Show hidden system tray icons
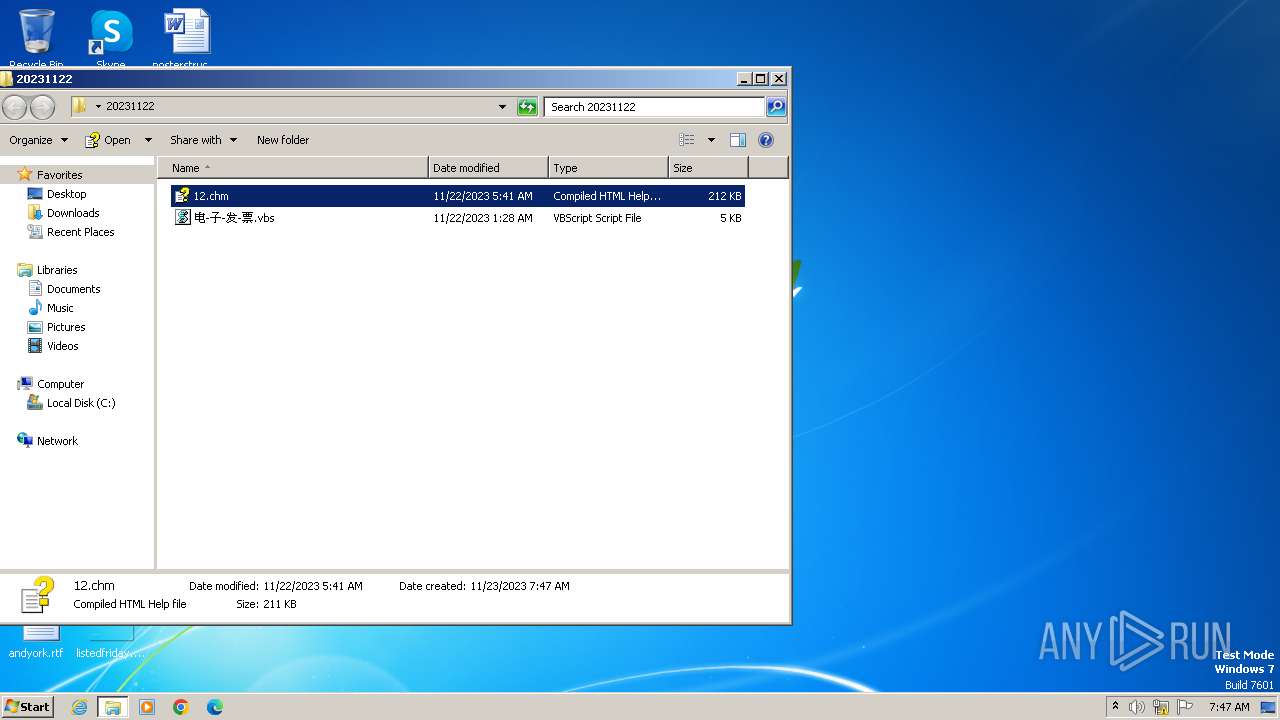The image size is (1280, 720). 1115,707
